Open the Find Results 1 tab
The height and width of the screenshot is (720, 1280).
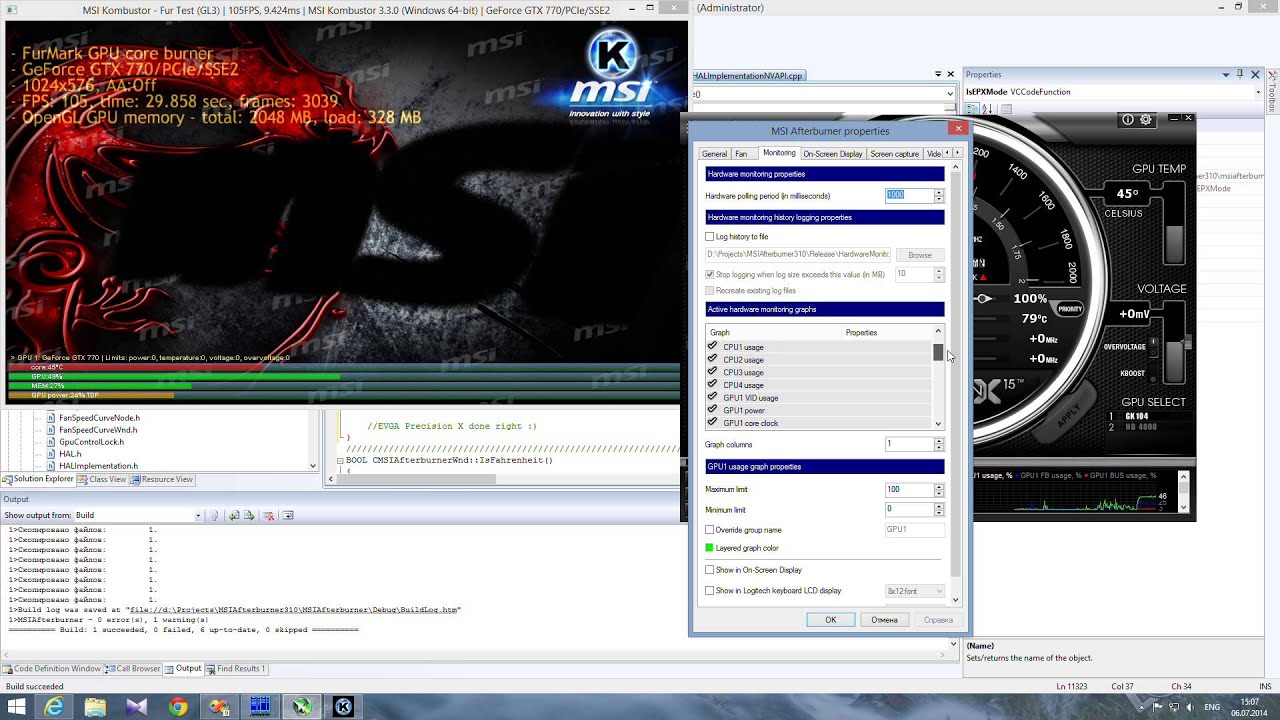(x=236, y=669)
